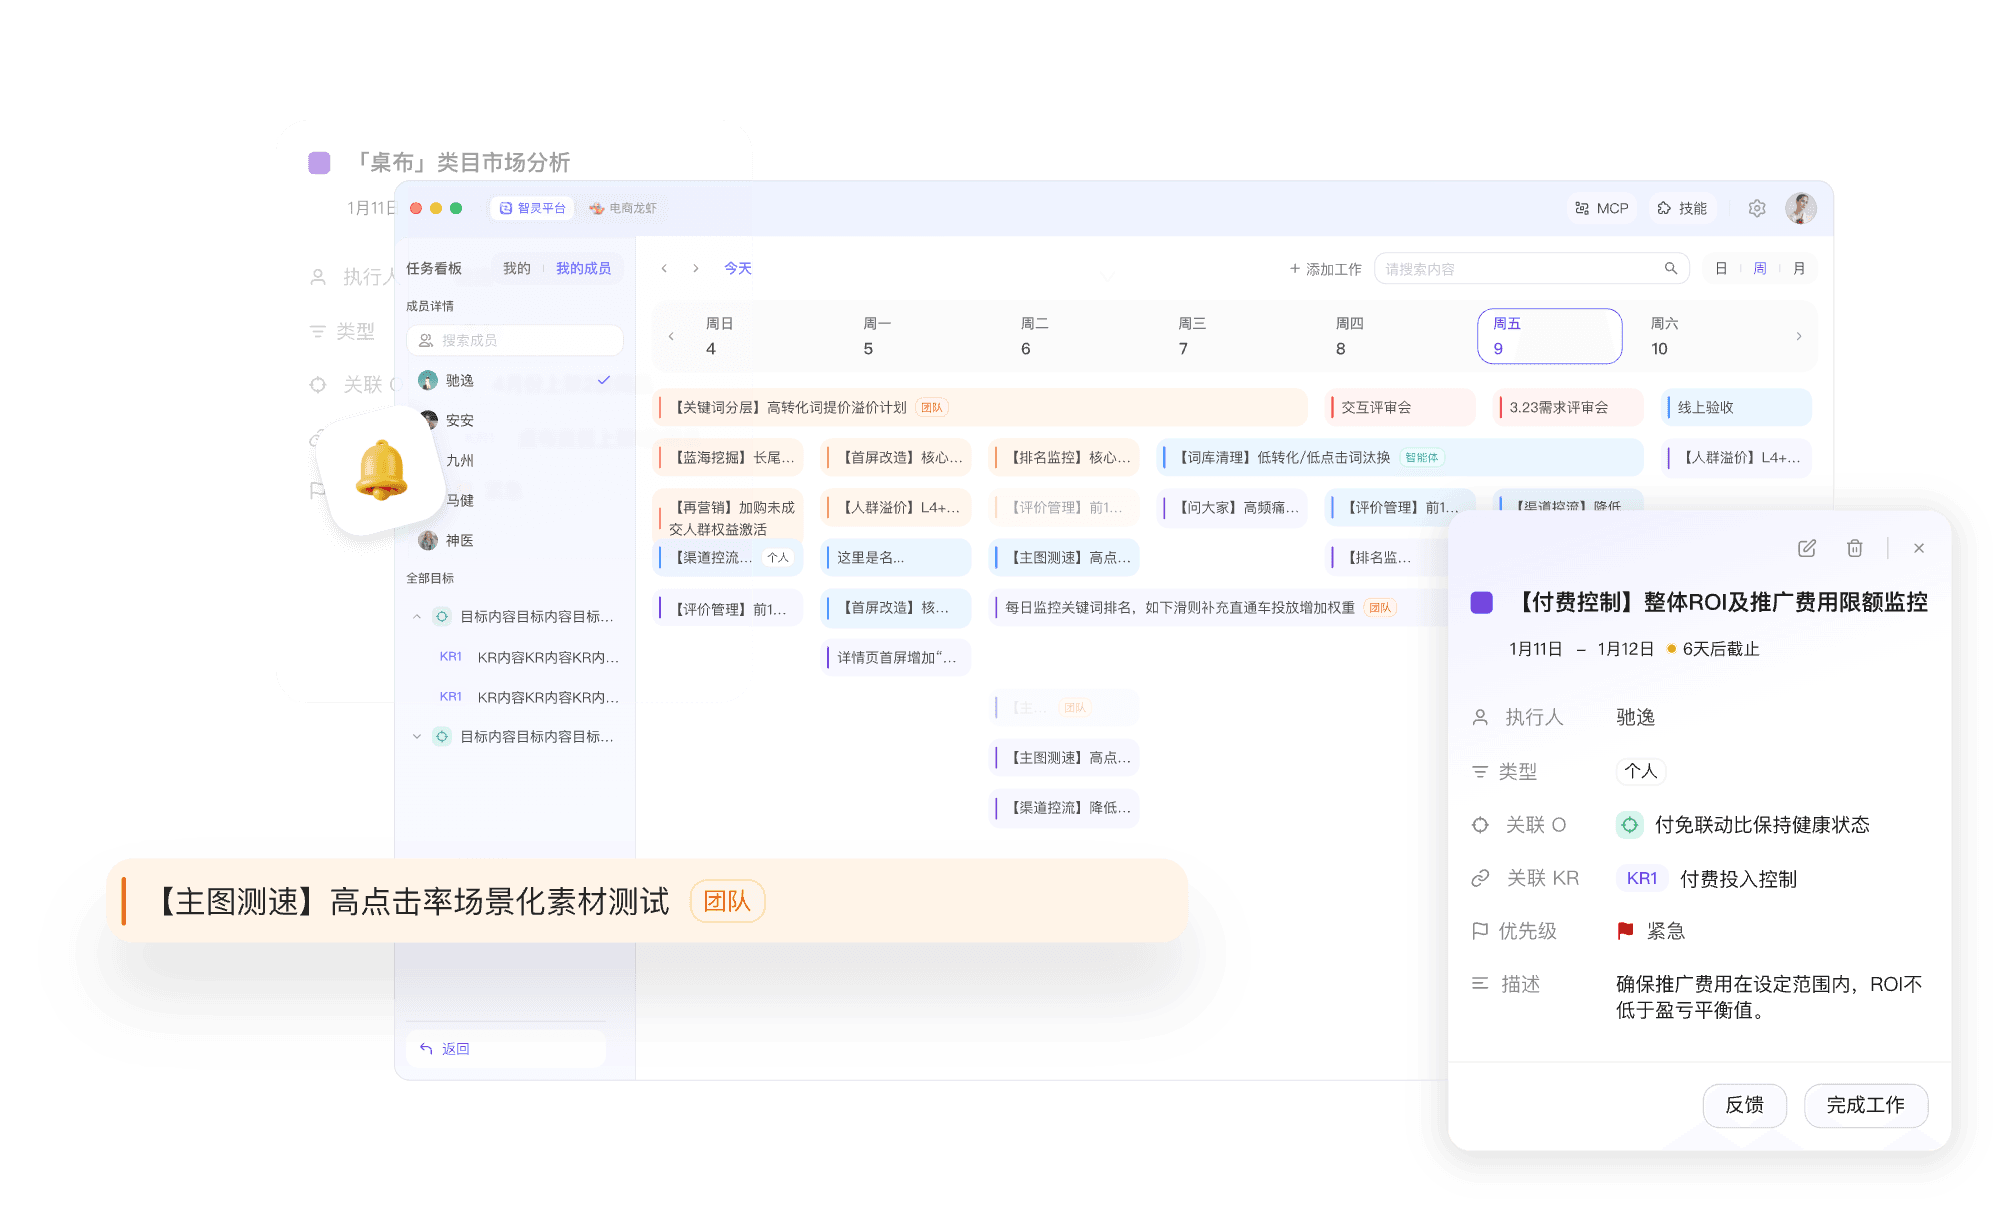This screenshot has width=2010, height=1215.
Task: Open the settings gear
Action: (x=1756, y=208)
